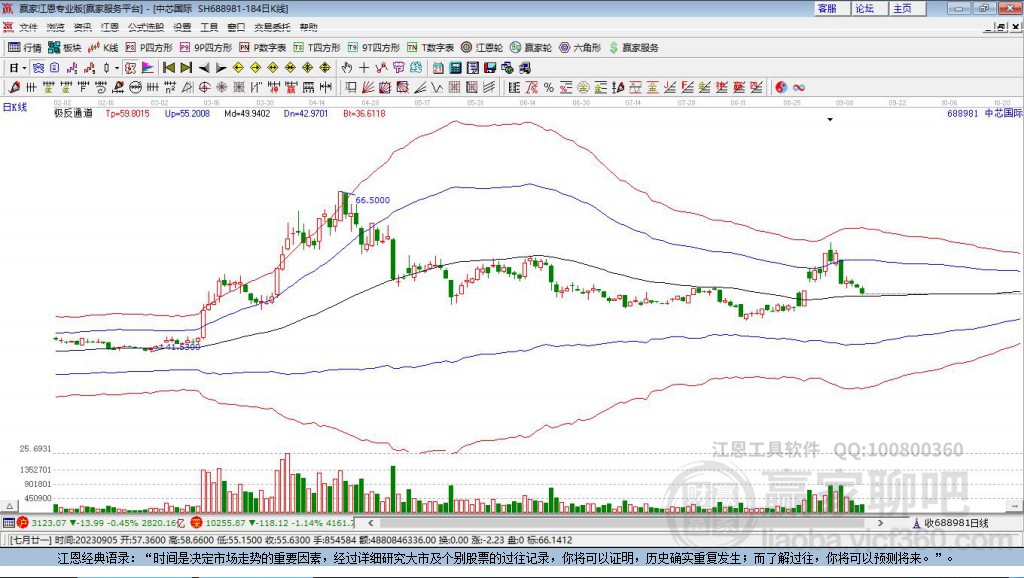Open the P数字表 tool

263,48
